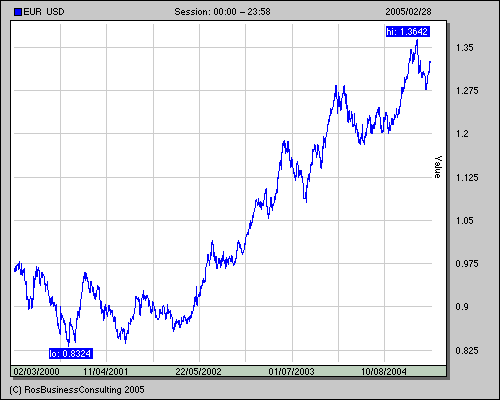
Task: Click the 11/04/2001 date axis label
Action: 105,371
